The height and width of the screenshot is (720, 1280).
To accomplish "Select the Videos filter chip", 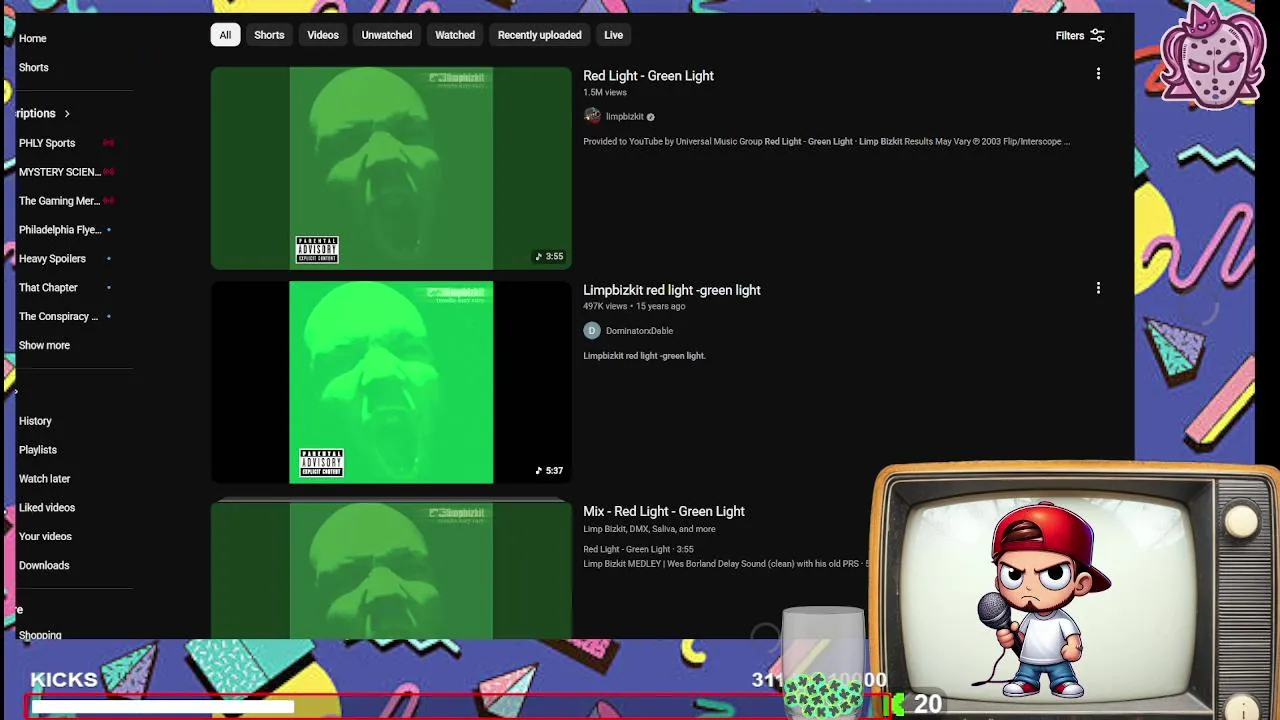I will coord(323,35).
